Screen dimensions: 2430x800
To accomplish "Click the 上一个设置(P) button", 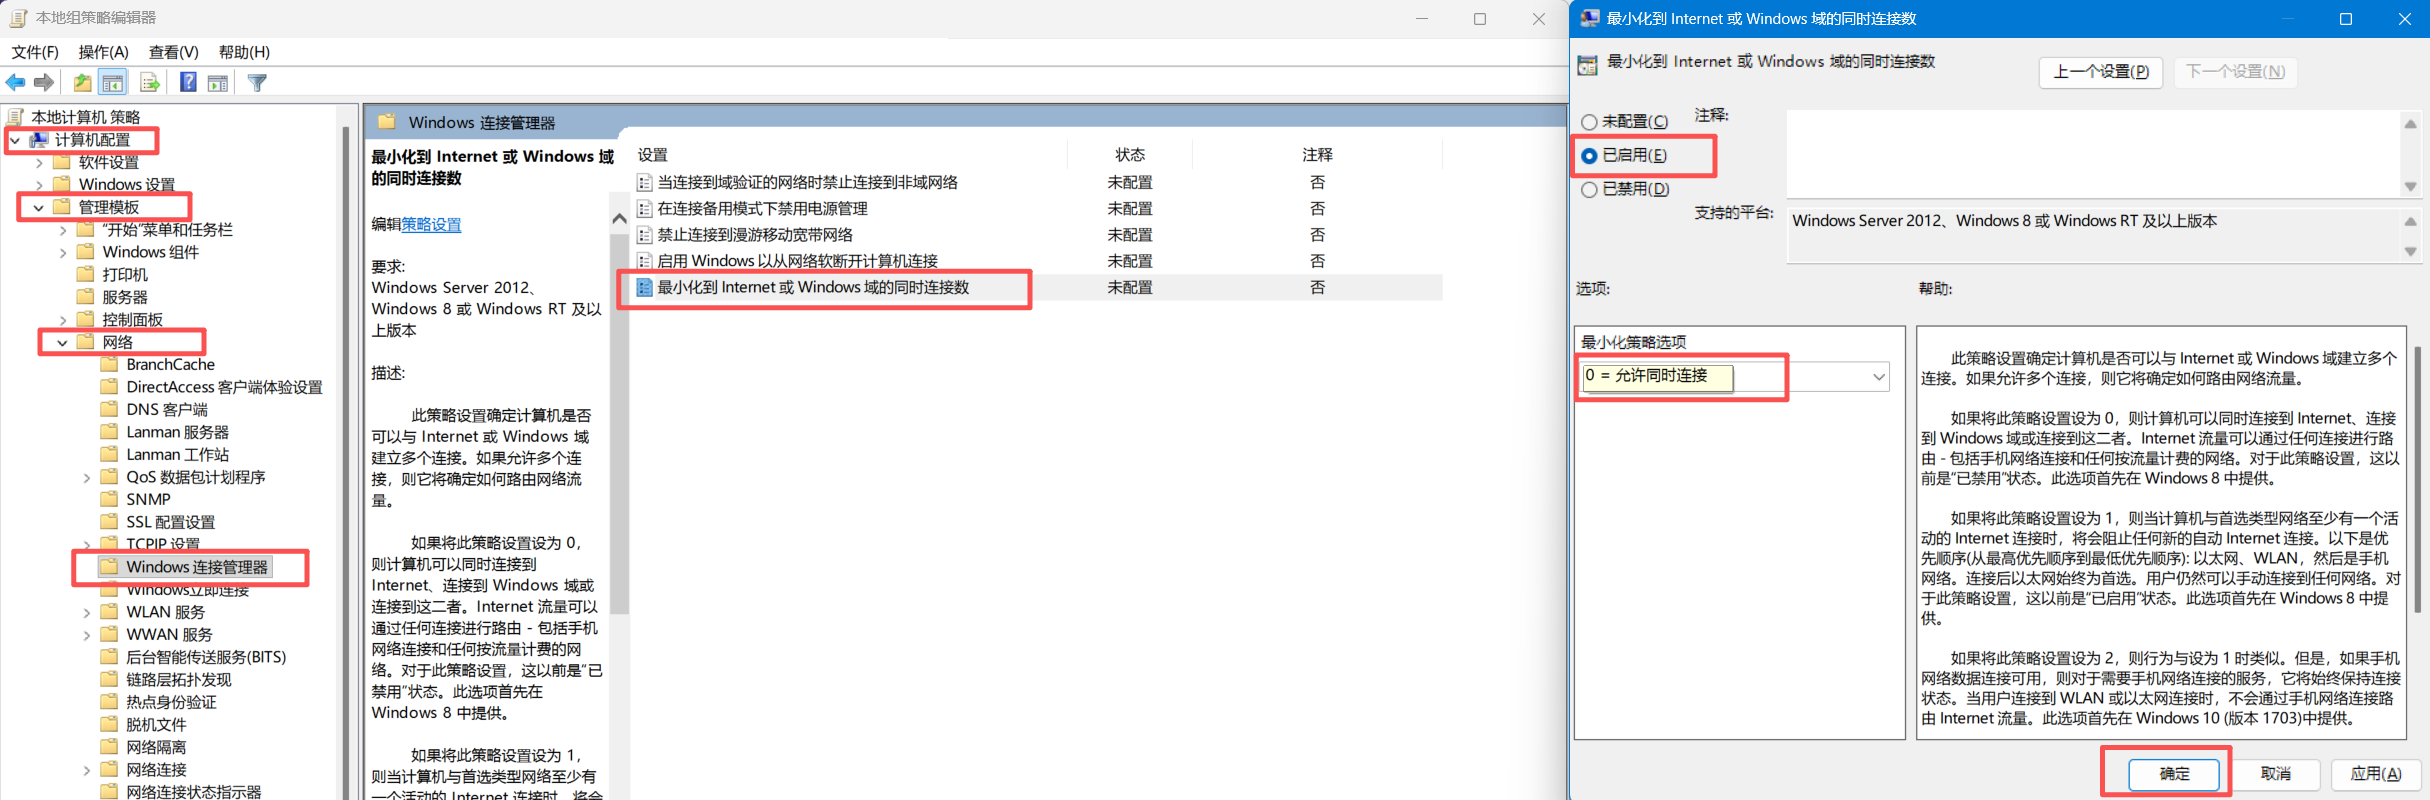I will click(2101, 72).
